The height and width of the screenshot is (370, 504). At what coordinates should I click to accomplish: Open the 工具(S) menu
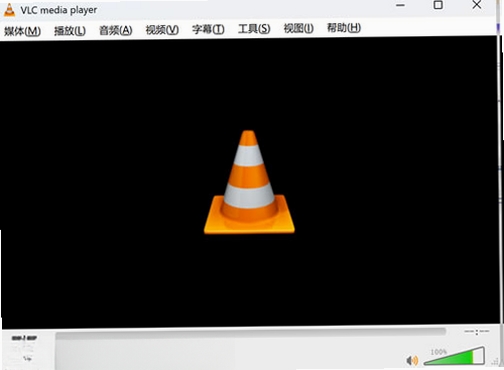click(254, 29)
